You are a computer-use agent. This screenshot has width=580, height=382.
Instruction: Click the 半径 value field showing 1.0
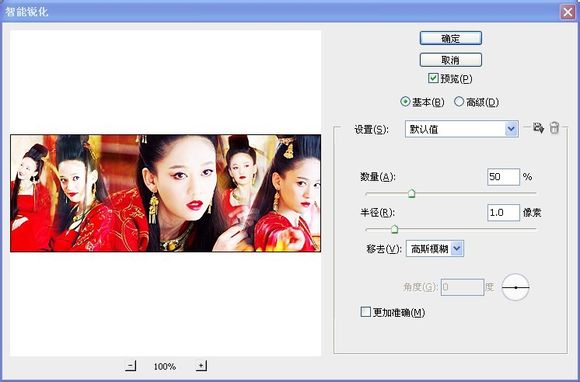click(503, 212)
